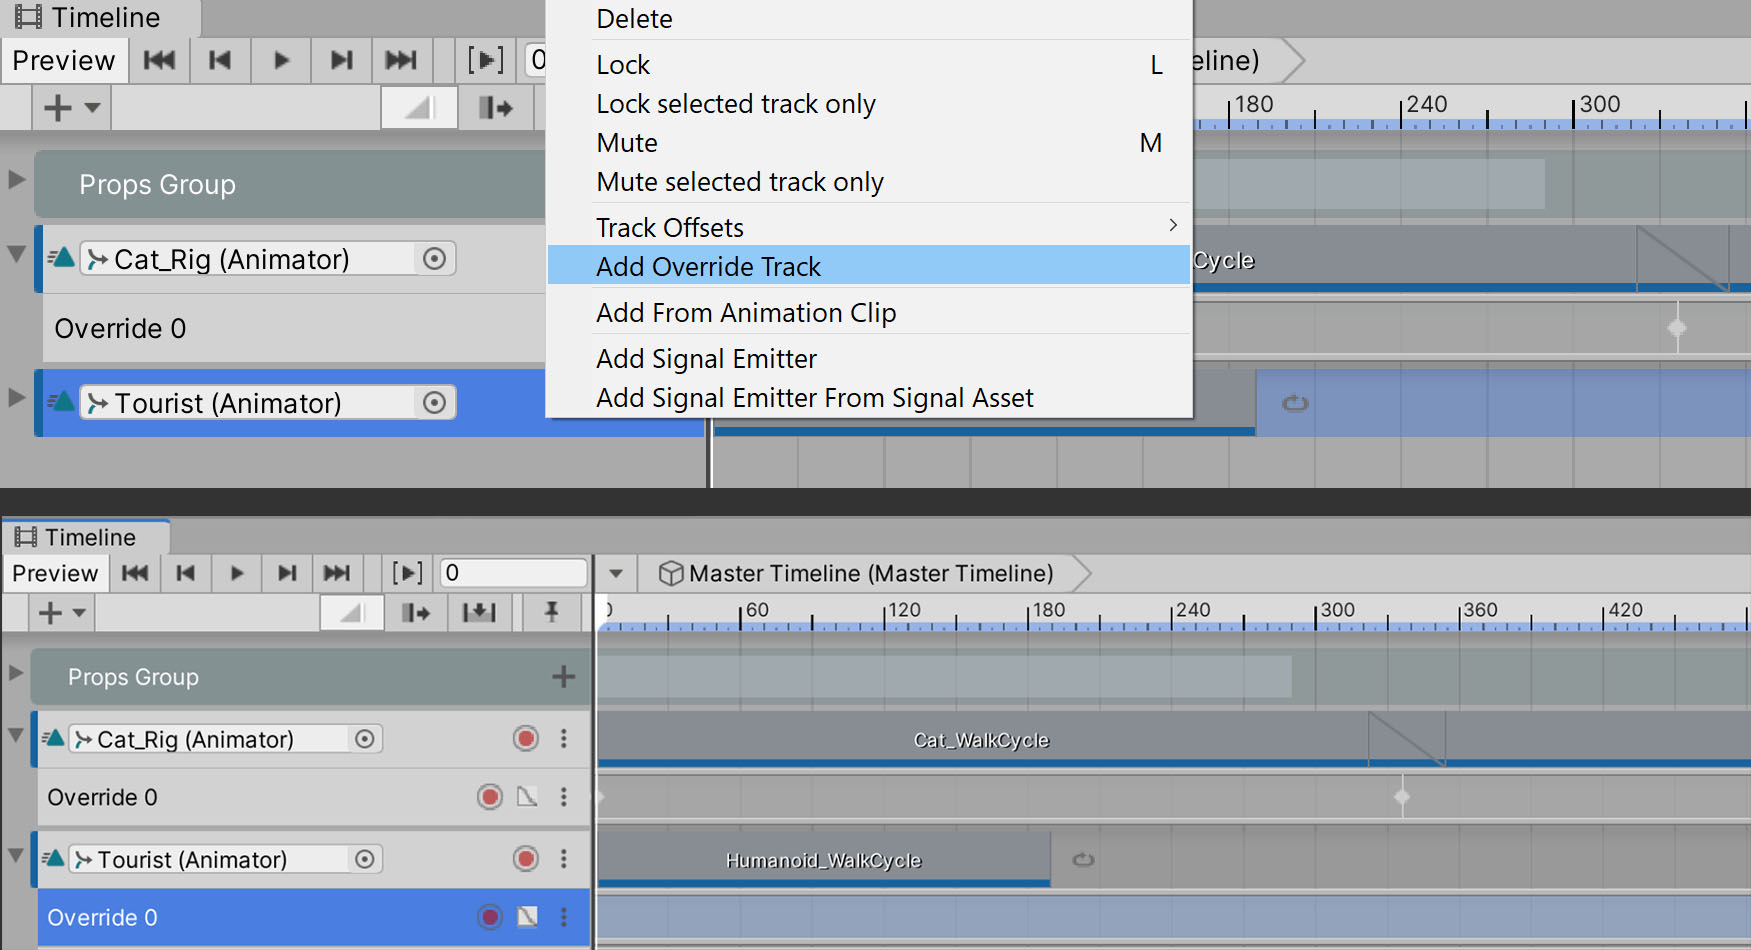Screen dimensions: 1751x950
Task: Click the frame number field showing 0
Action: pyautogui.click(x=513, y=573)
